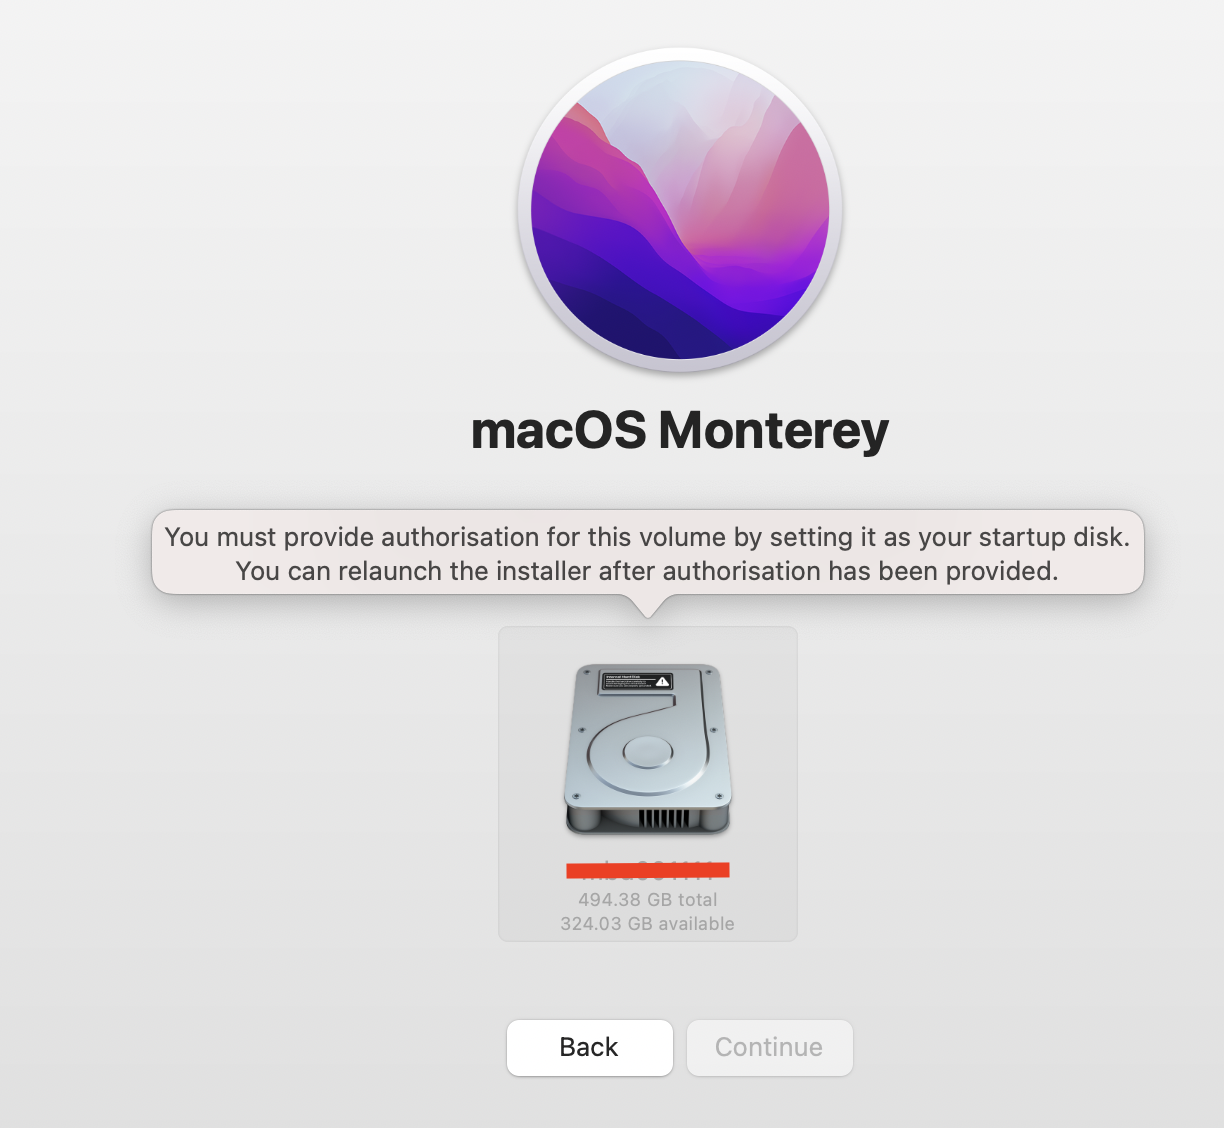
Task: Click the tooltip pointer arrow above the disk
Action: (x=648, y=606)
